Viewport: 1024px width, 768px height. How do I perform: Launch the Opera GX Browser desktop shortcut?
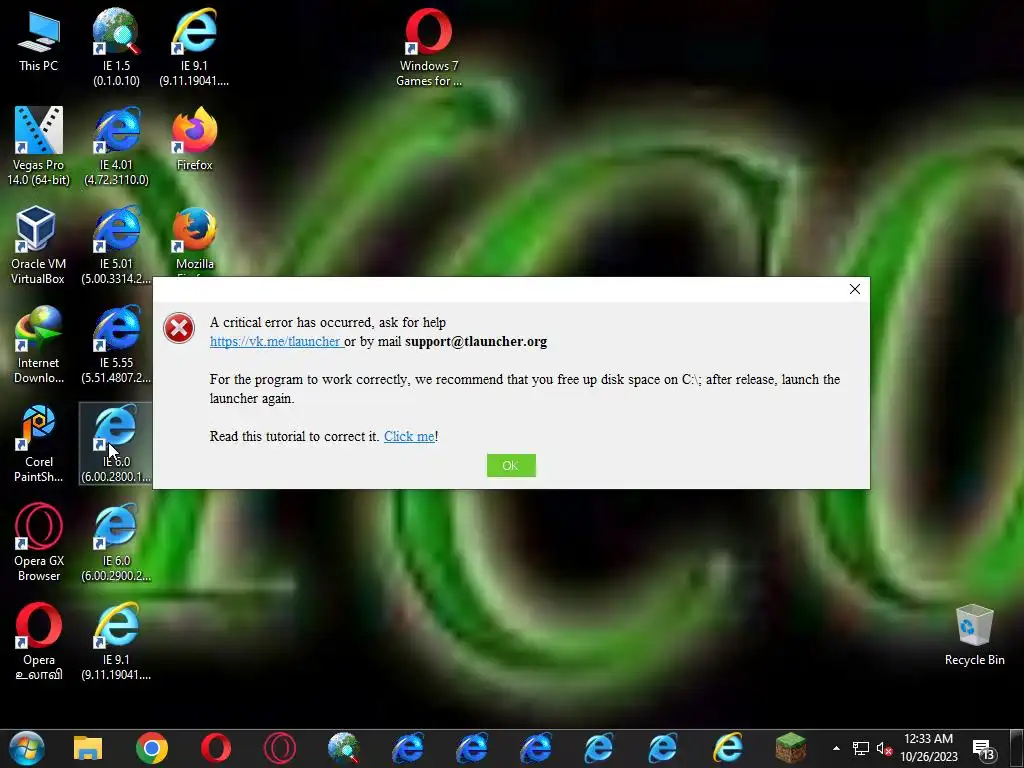click(39, 543)
